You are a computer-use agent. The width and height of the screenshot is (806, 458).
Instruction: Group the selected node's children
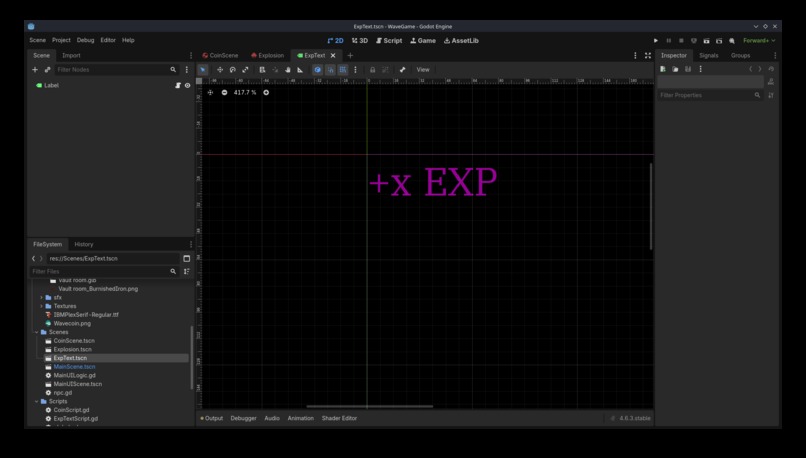pos(386,69)
